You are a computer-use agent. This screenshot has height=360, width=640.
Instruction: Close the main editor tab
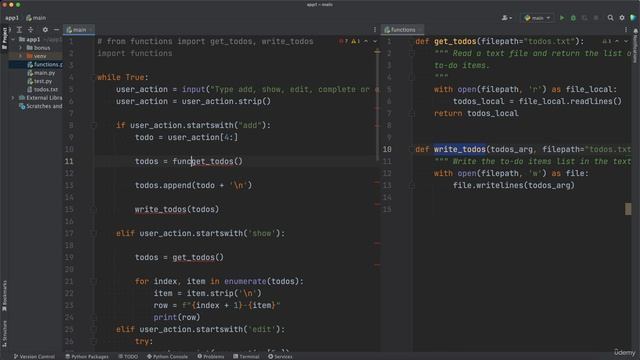tap(91, 30)
